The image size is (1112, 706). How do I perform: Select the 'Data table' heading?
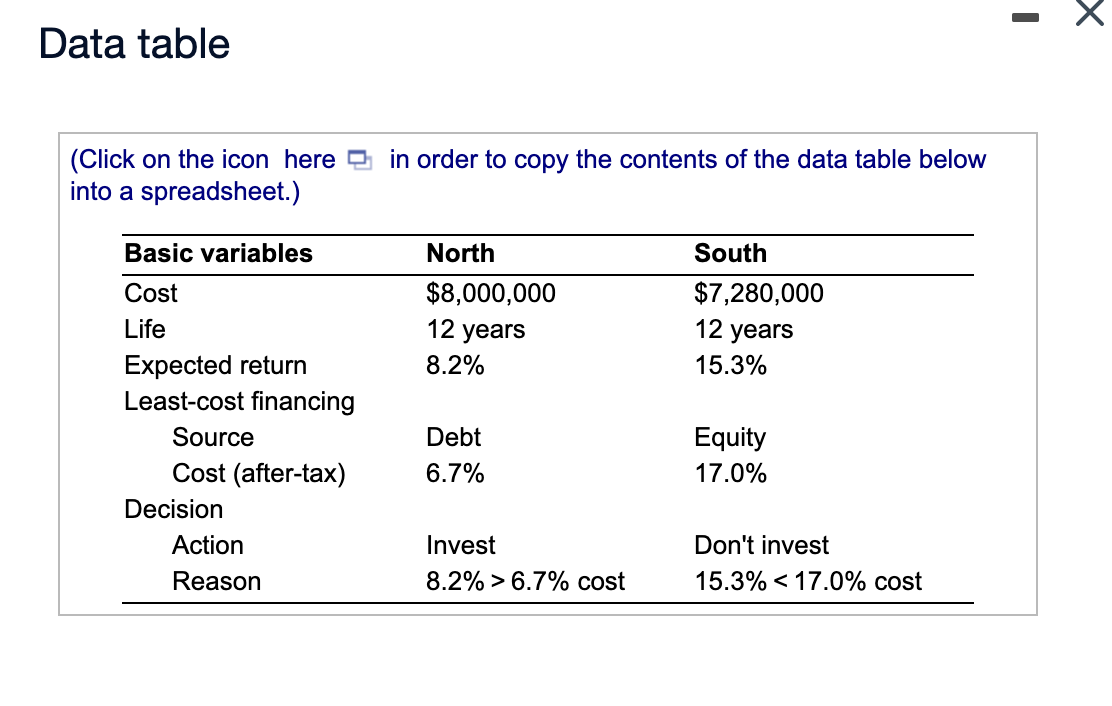133,43
